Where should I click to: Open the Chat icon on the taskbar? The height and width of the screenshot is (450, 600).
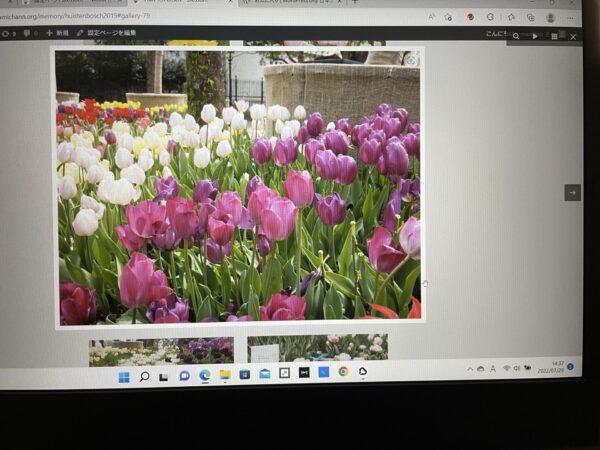coord(184,376)
